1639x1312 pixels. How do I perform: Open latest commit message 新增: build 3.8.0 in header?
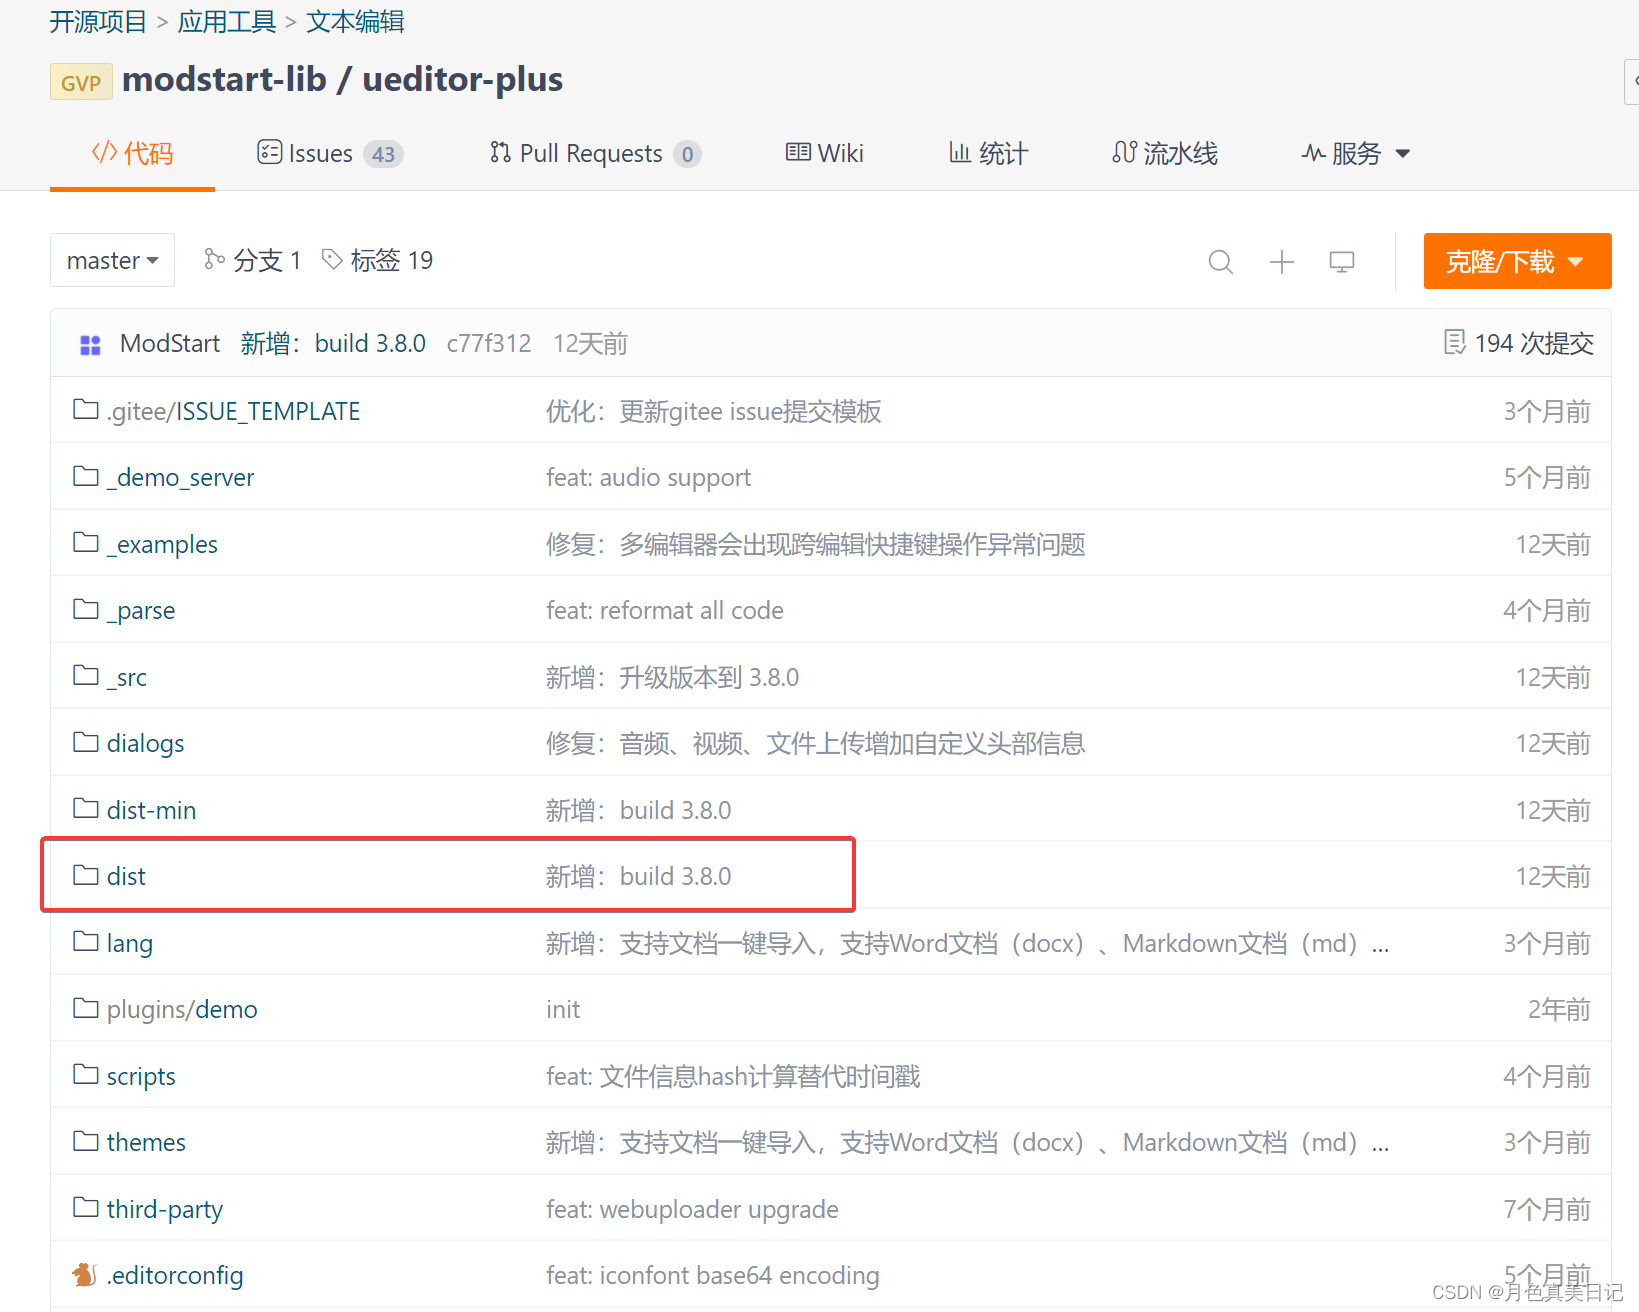click(x=333, y=343)
